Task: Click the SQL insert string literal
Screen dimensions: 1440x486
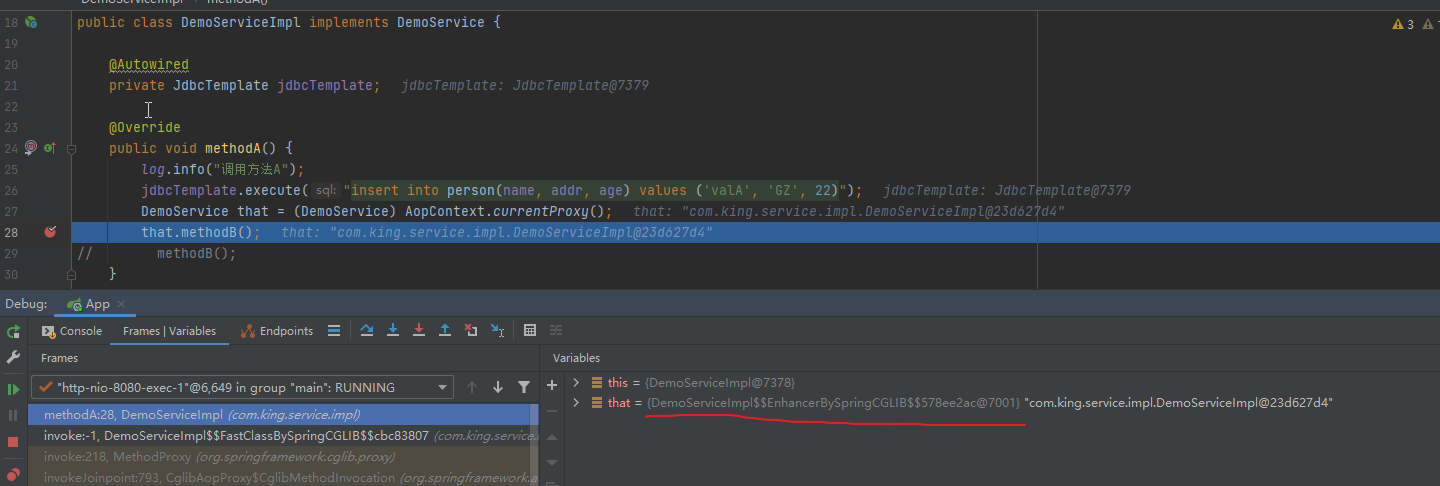Action: point(594,190)
